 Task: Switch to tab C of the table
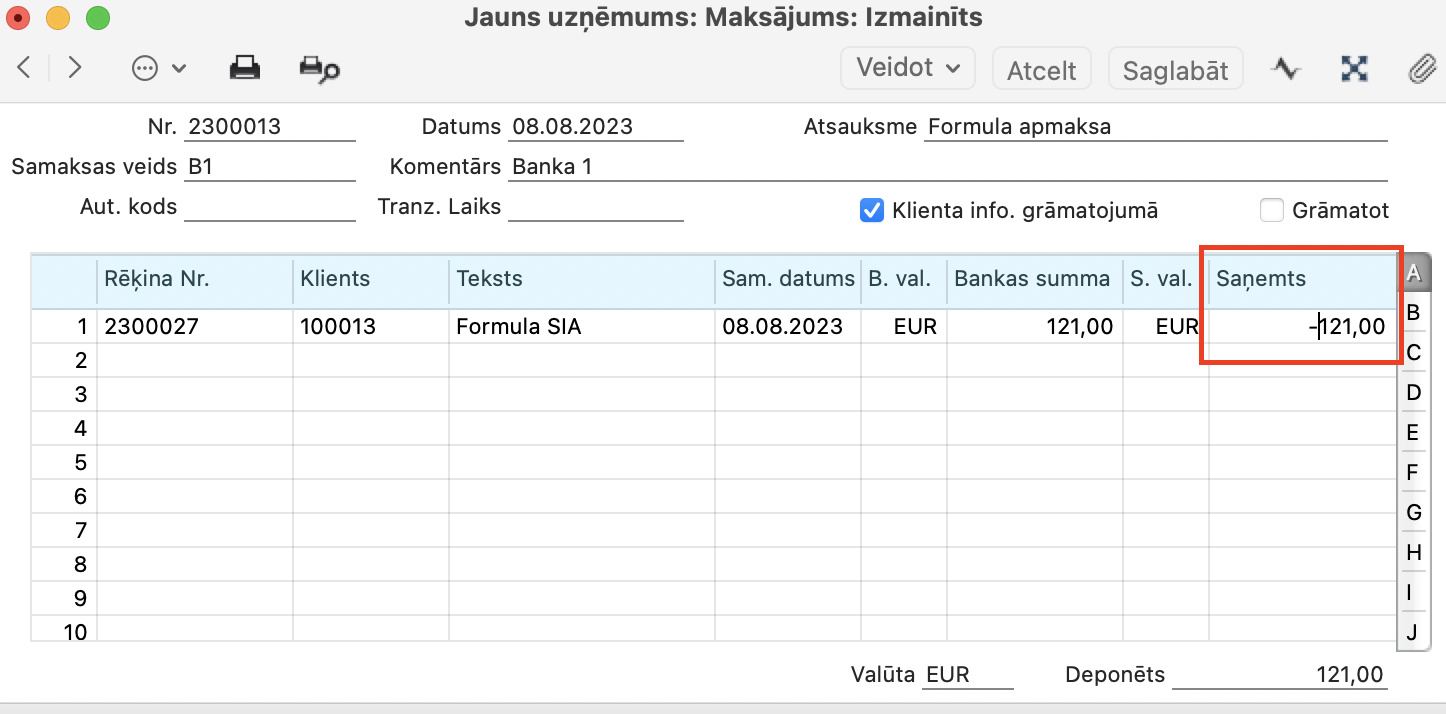(1413, 352)
